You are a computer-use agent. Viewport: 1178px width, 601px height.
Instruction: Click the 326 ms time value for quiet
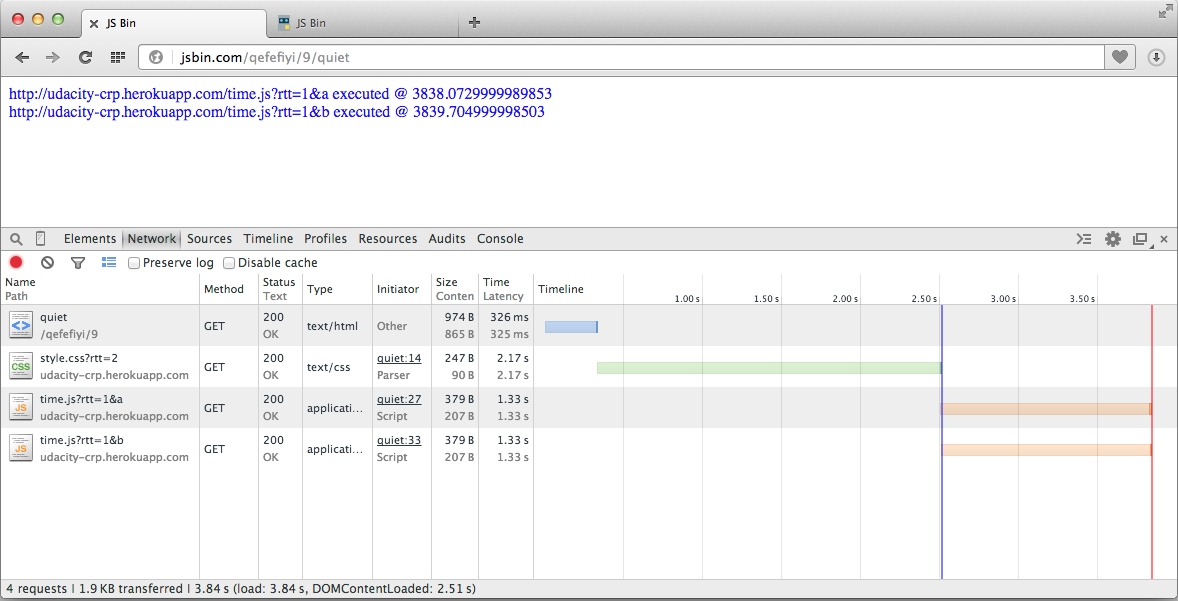(x=509, y=317)
